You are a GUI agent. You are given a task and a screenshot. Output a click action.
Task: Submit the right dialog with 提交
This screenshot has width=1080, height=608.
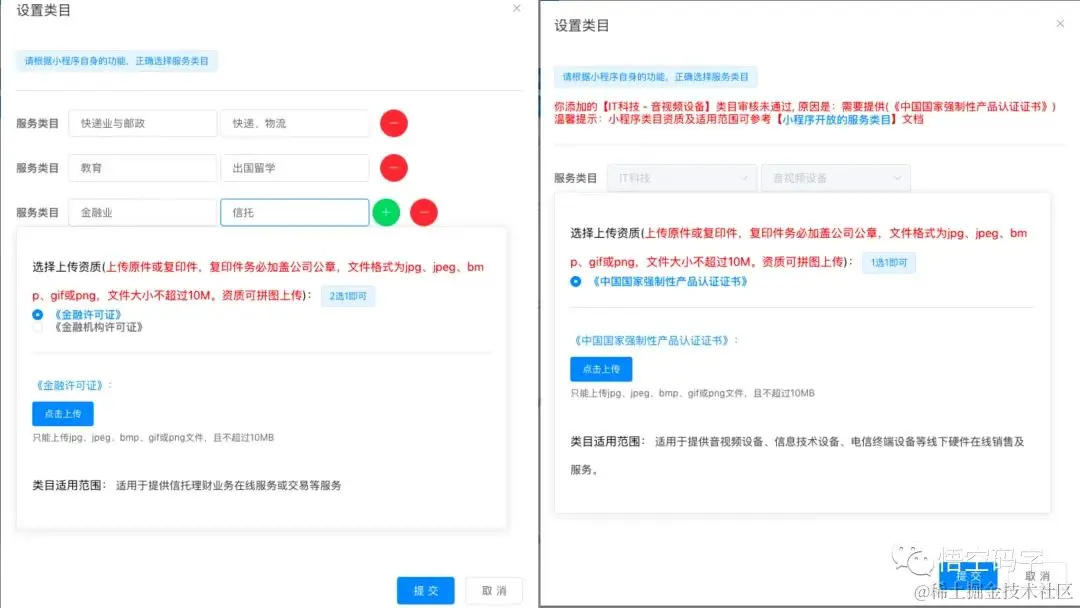coord(968,576)
